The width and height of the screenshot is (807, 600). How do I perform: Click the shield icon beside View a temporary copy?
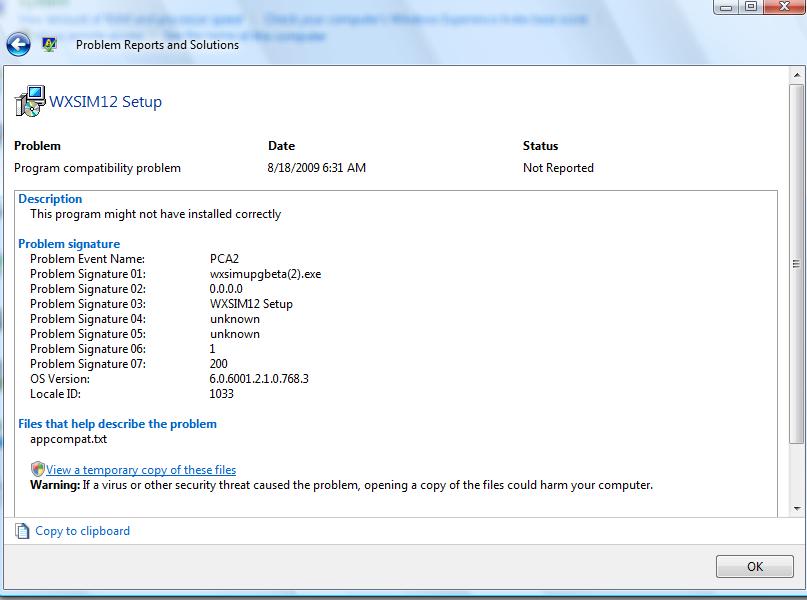[x=38, y=469]
